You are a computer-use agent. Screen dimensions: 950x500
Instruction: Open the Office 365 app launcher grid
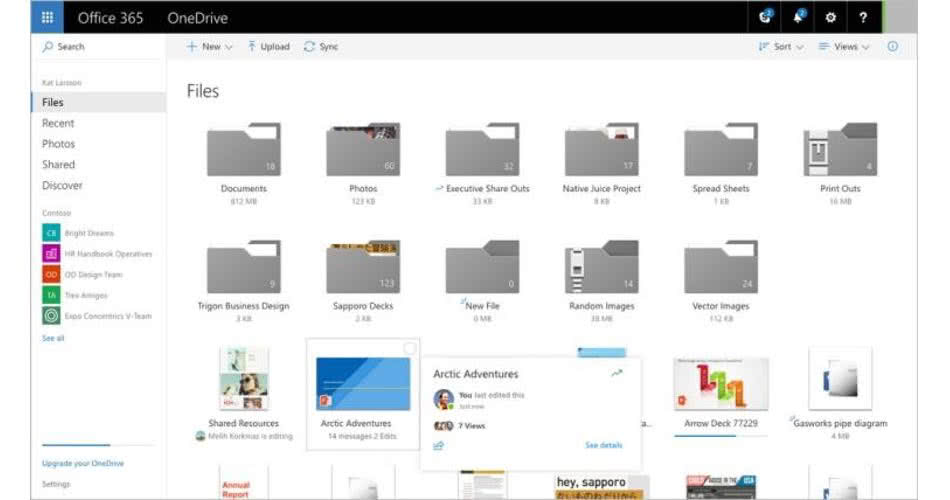tap(47, 17)
